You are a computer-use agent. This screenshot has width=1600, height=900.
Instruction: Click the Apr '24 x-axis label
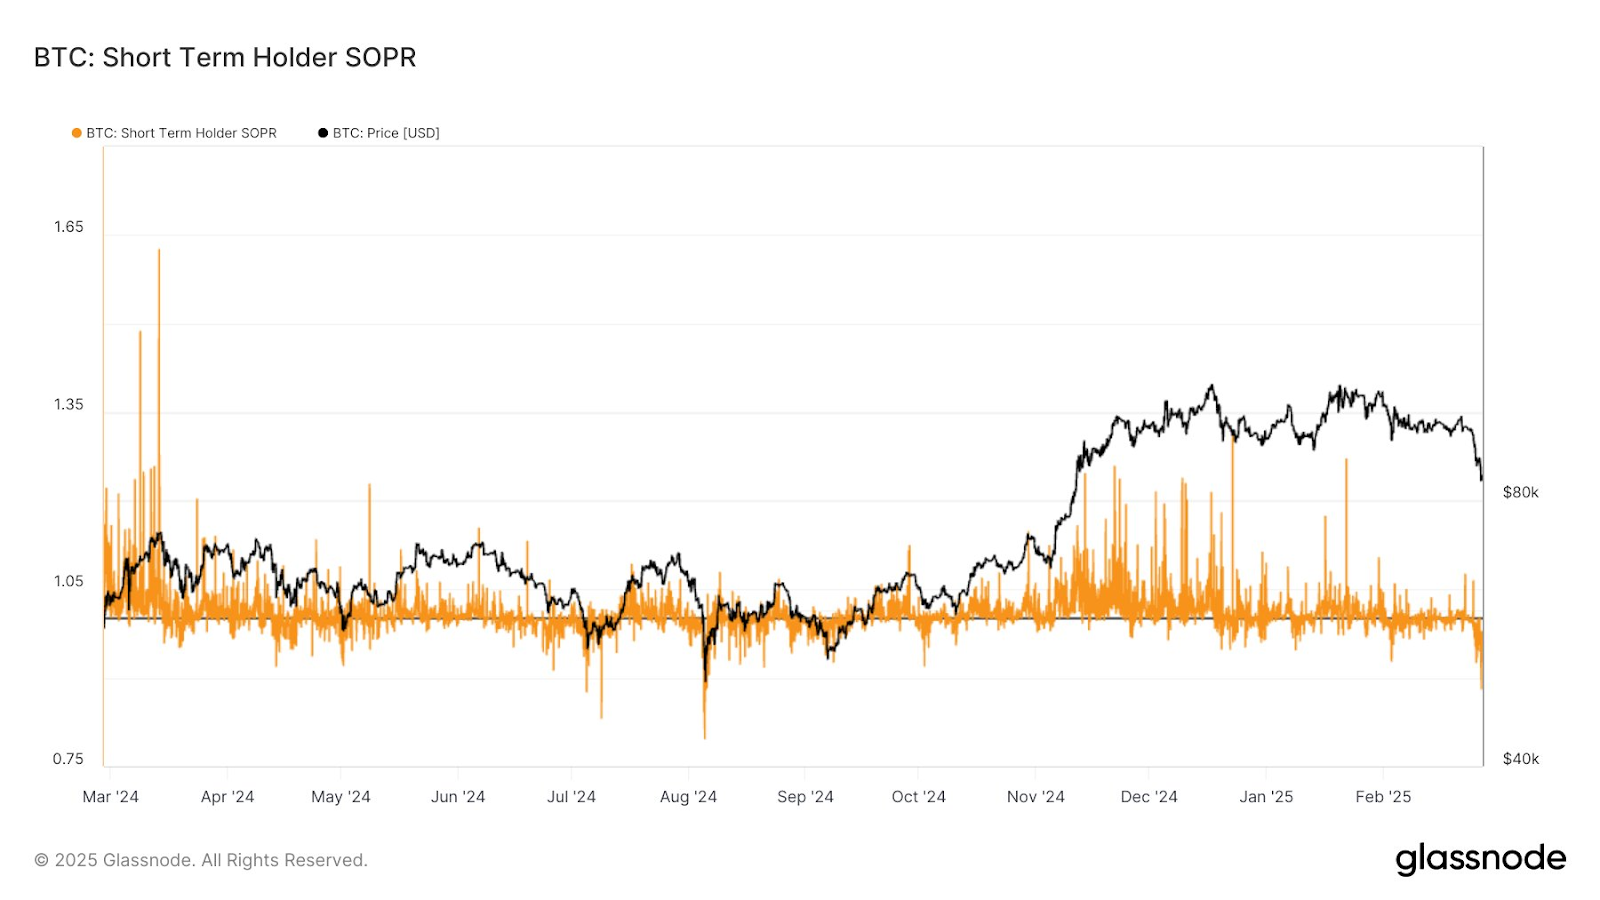(x=228, y=797)
